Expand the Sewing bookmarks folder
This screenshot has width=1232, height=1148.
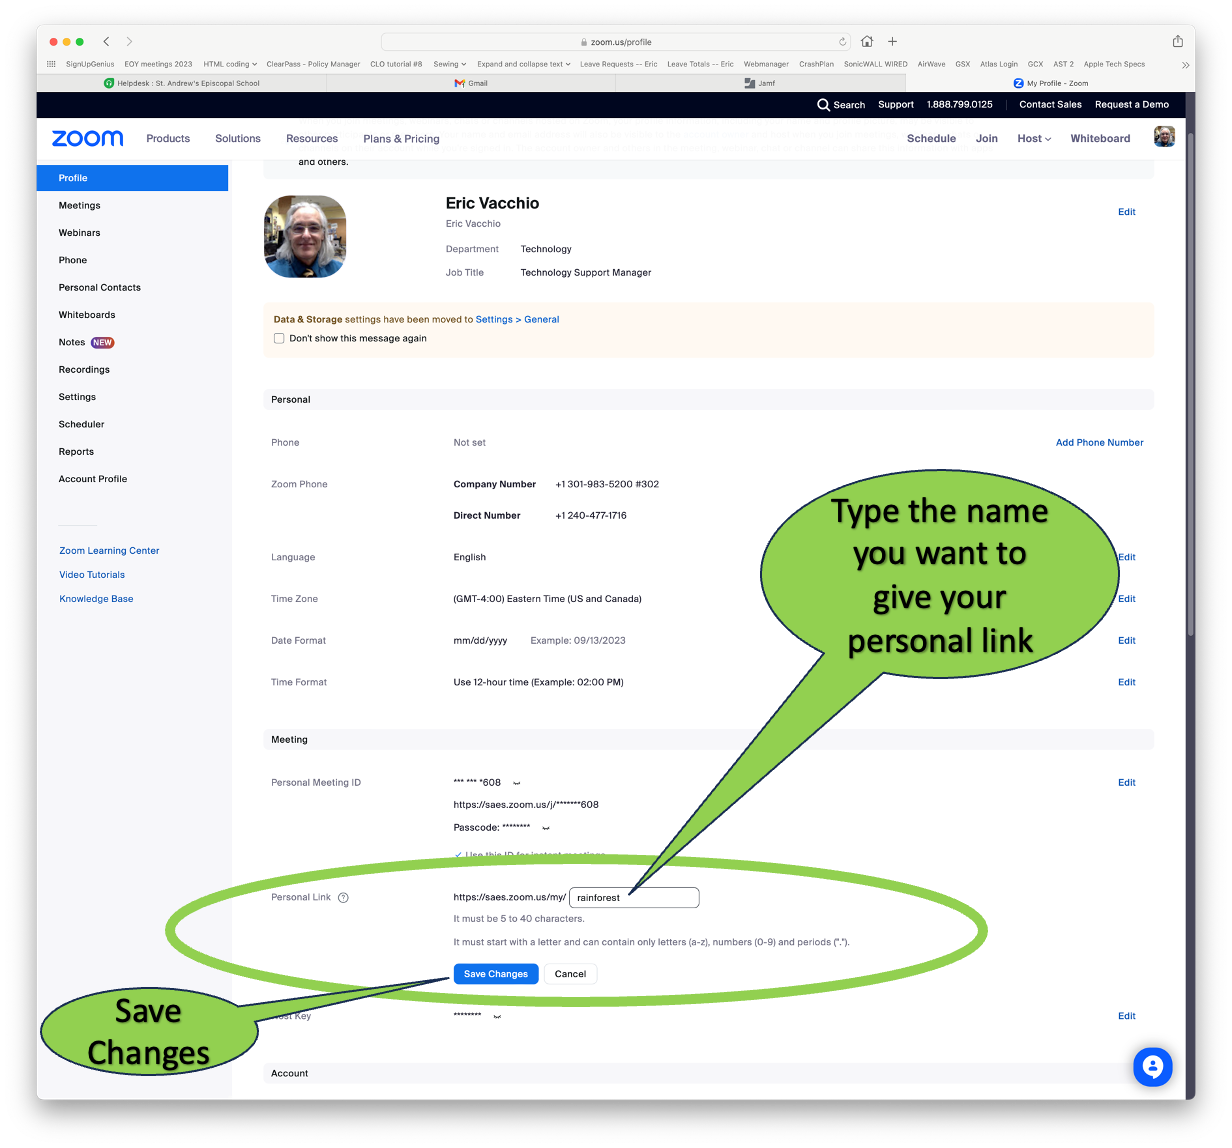449,64
